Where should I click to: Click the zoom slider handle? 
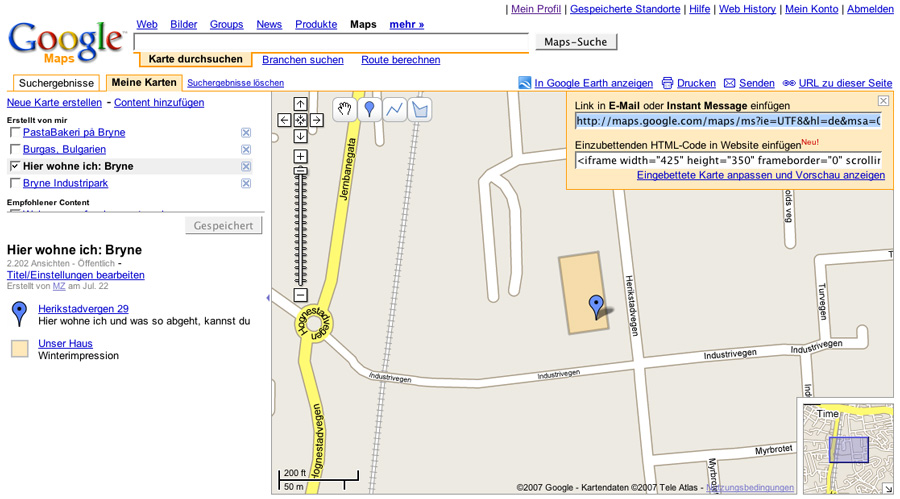[300, 171]
